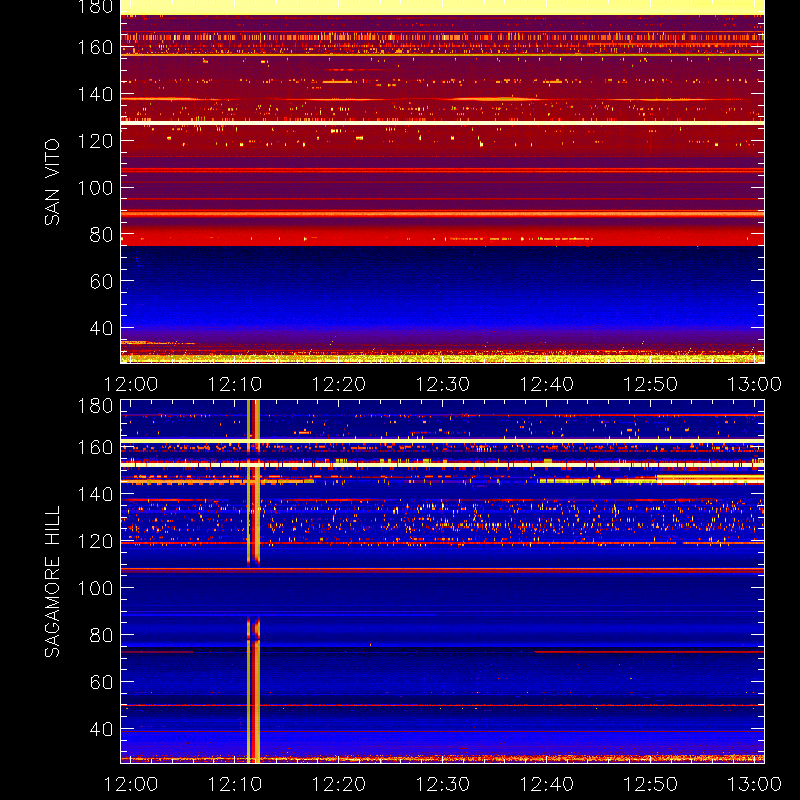Click the 12:10 label below Sagamore Hill panel
Viewport: 800px width, 800px height.
click(235, 784)
